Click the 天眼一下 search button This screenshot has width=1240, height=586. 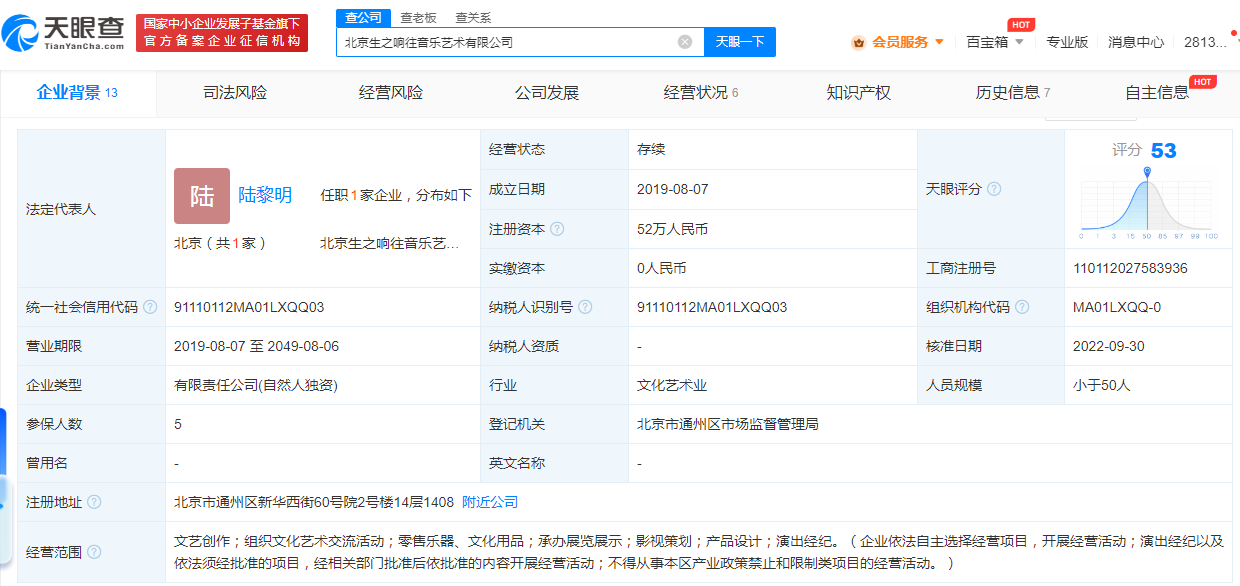point(740,42)
